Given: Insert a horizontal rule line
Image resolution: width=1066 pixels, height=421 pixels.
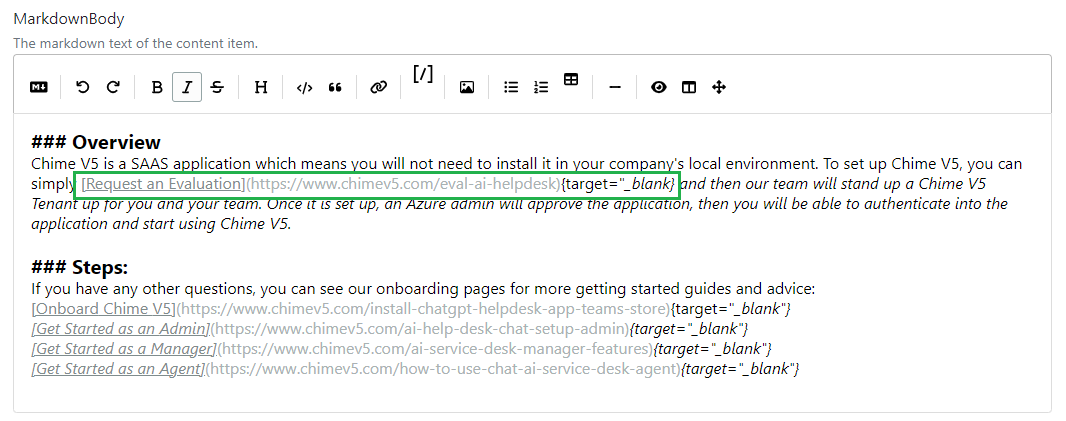Looking at the screenshot, I should pyautogui.click(x=615, y=87).
